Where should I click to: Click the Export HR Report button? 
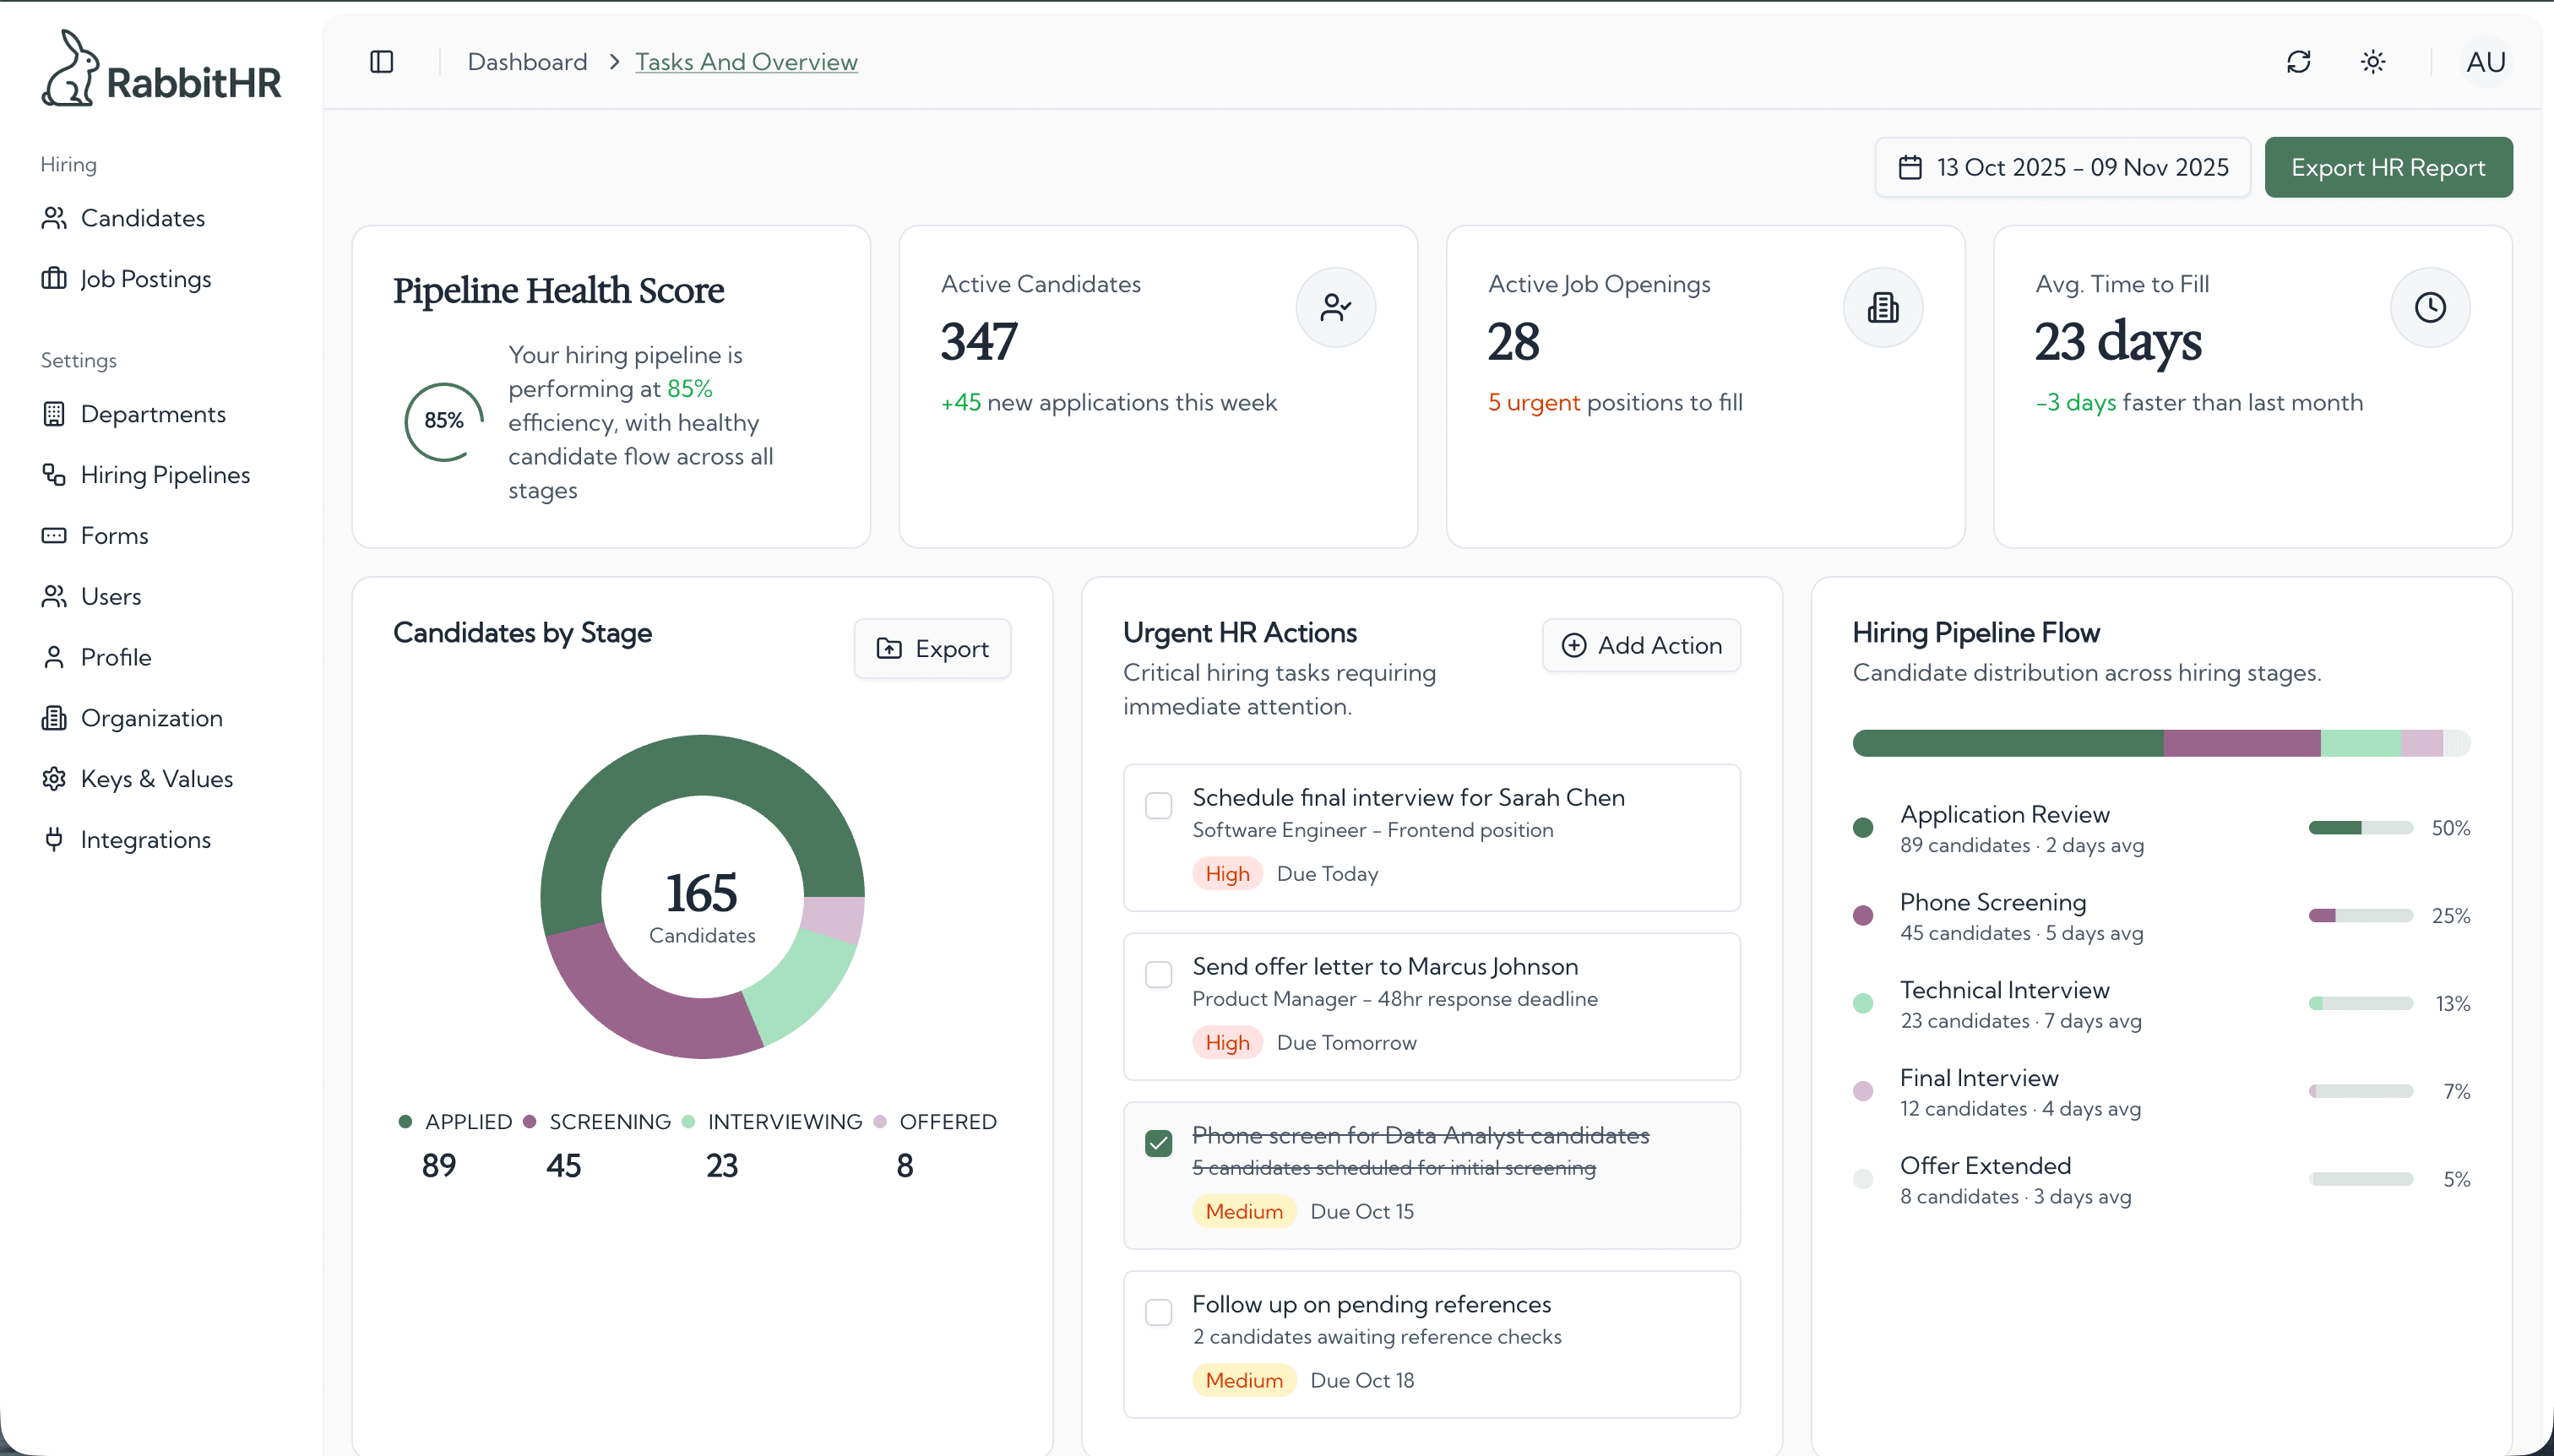[x=2388, y=167]
